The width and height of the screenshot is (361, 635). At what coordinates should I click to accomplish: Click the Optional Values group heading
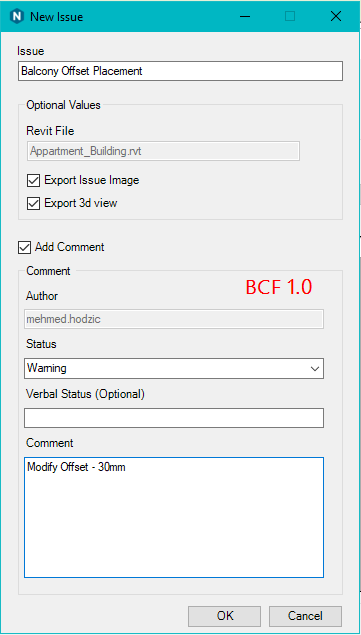pyautogui.click(x=63, y=105)
